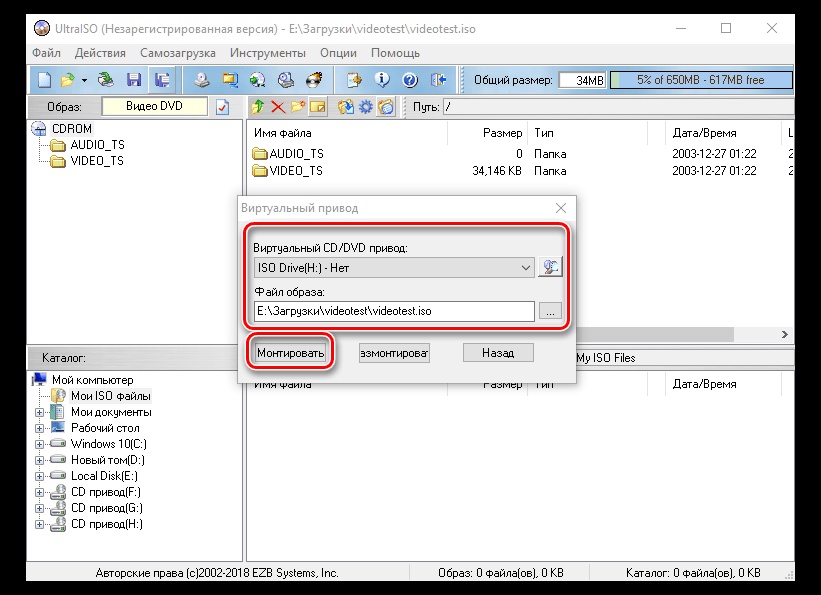This screenshot has height=595, width=821.
Task: Open the Опции menu
Action: tap(338, 53)
